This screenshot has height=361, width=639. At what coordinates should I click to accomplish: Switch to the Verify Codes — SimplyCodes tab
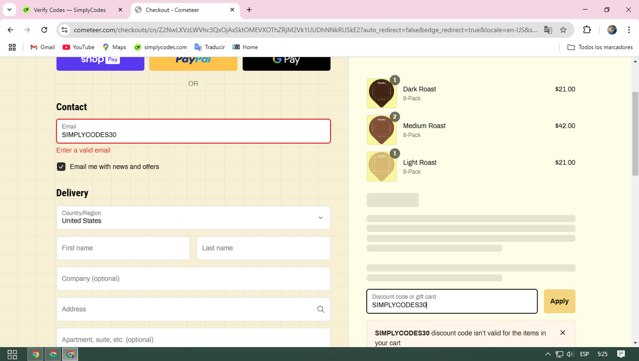pos(69,10)
